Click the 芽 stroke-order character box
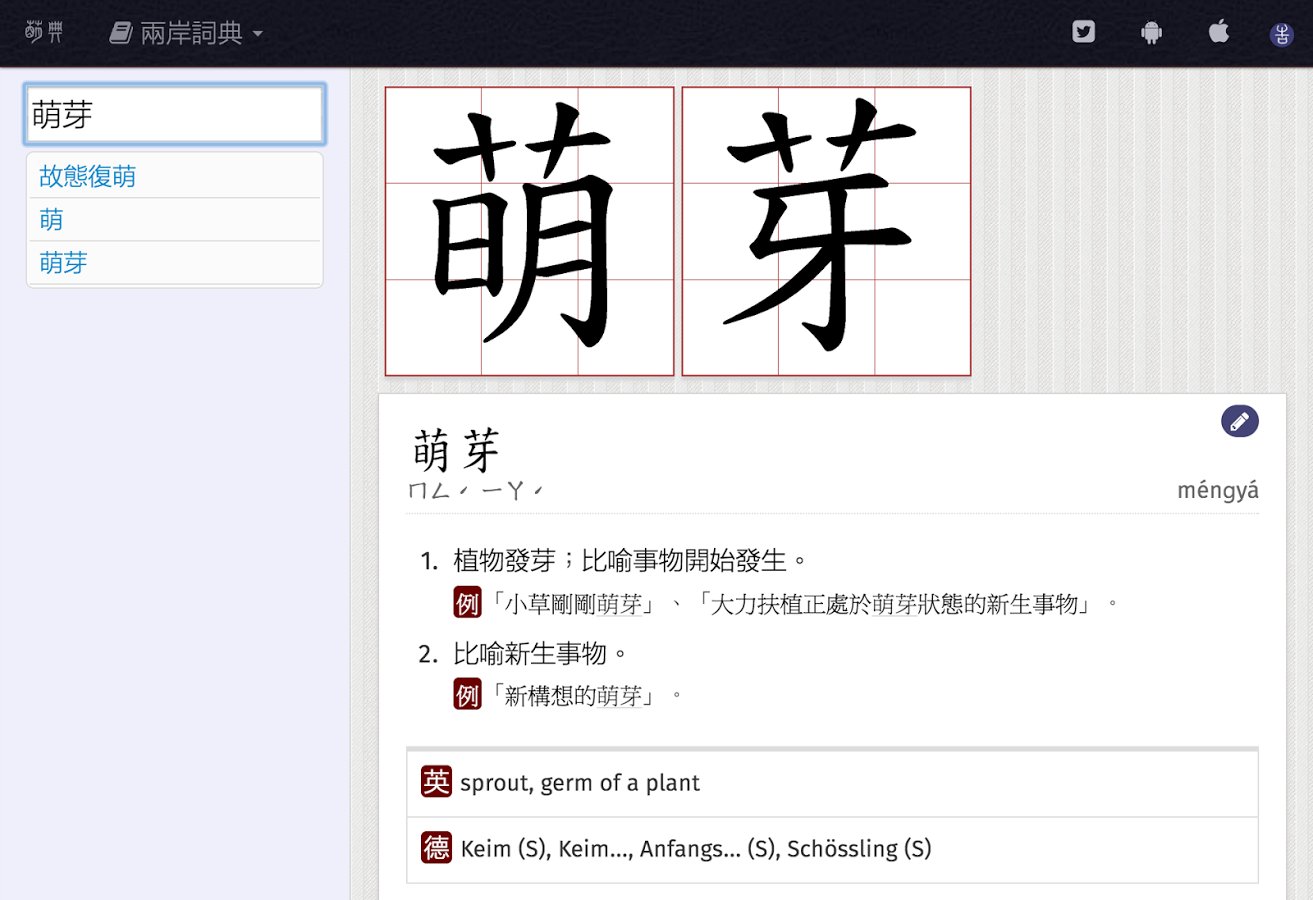 (826, 231)
